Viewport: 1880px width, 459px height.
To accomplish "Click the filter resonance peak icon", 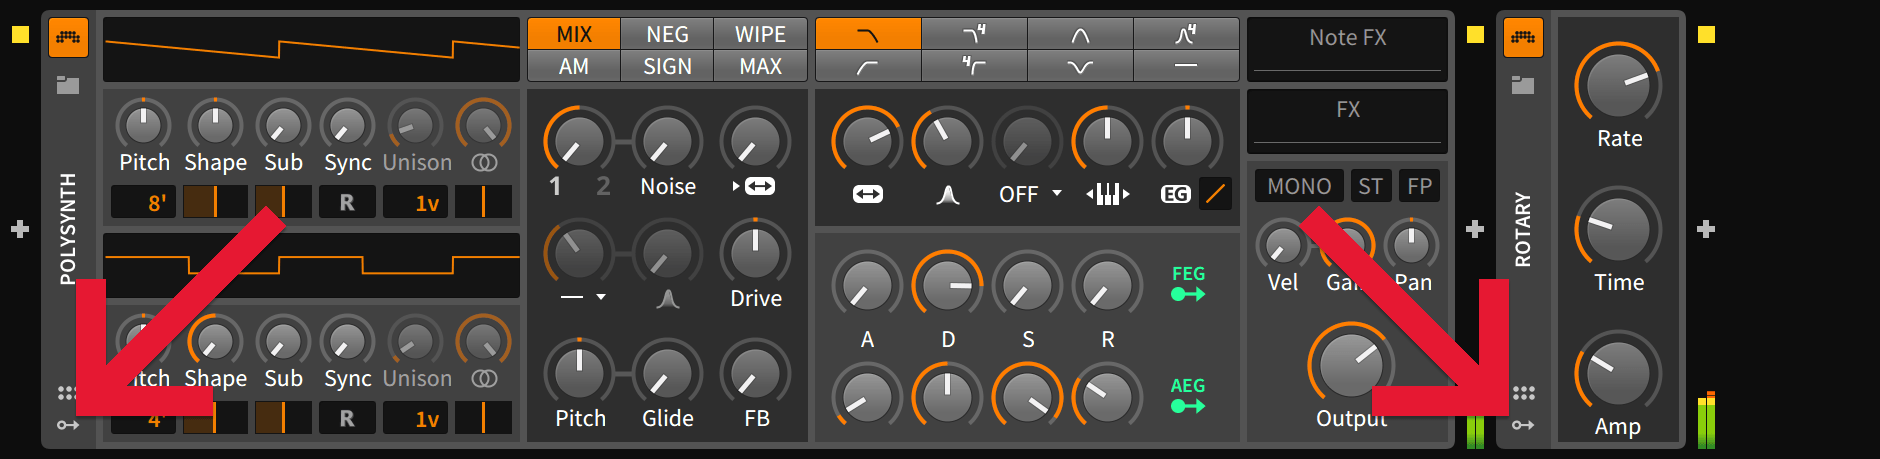I will point(948,194).
